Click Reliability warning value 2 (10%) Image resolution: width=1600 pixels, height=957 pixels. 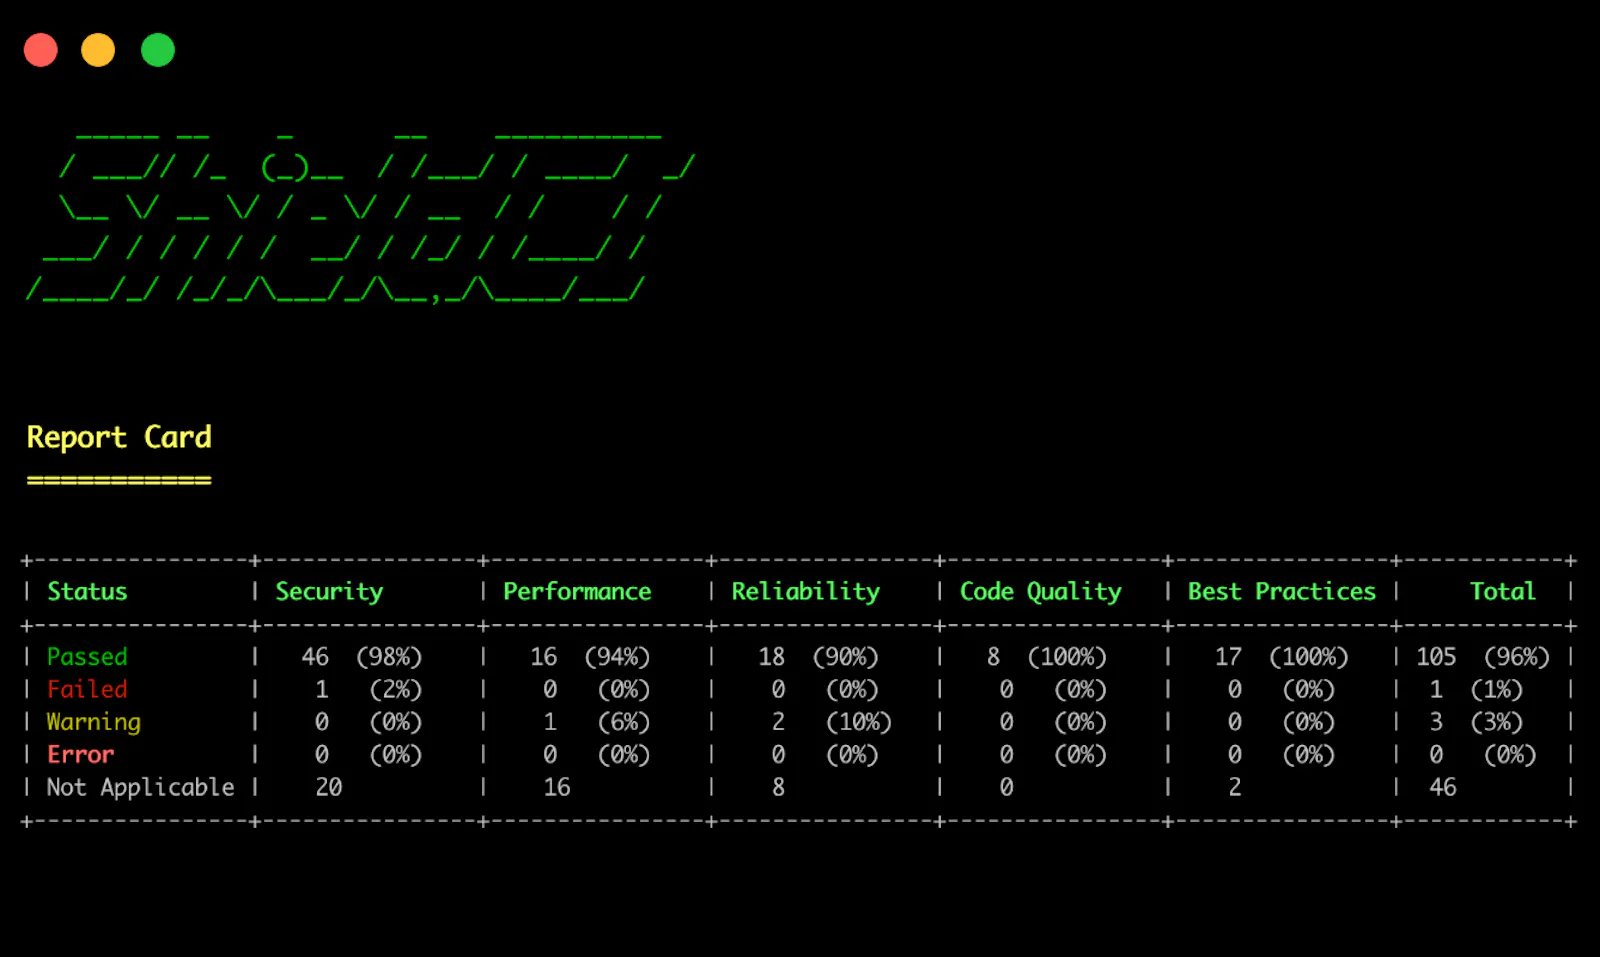pyautogui.click(x=831, y=722)
